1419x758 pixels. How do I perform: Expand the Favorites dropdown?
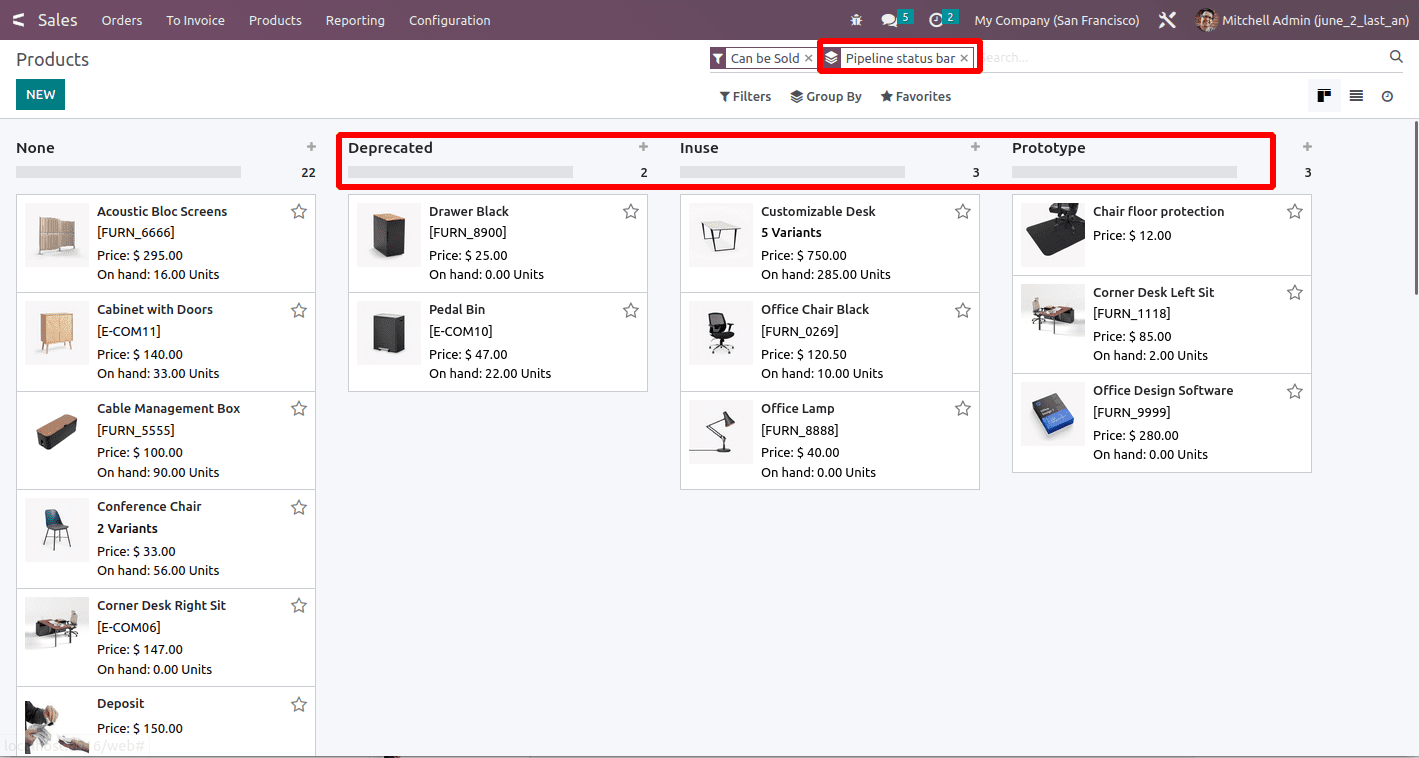915,96
